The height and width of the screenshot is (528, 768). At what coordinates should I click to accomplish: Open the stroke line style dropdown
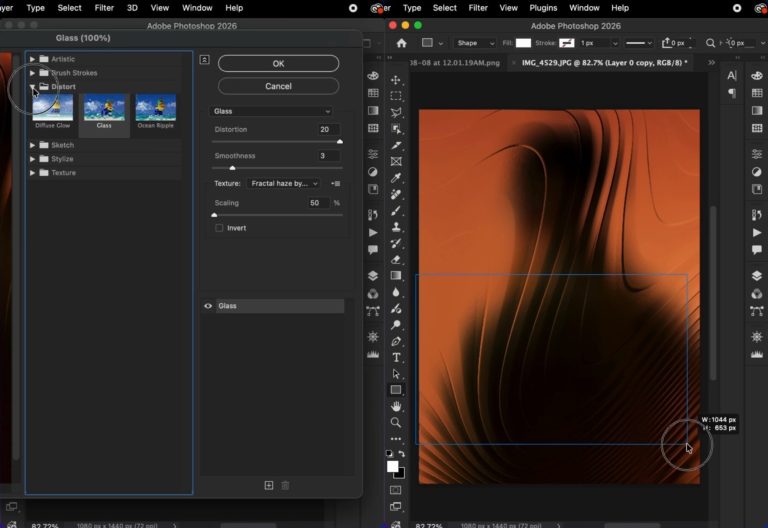click(x=639, y=43)
